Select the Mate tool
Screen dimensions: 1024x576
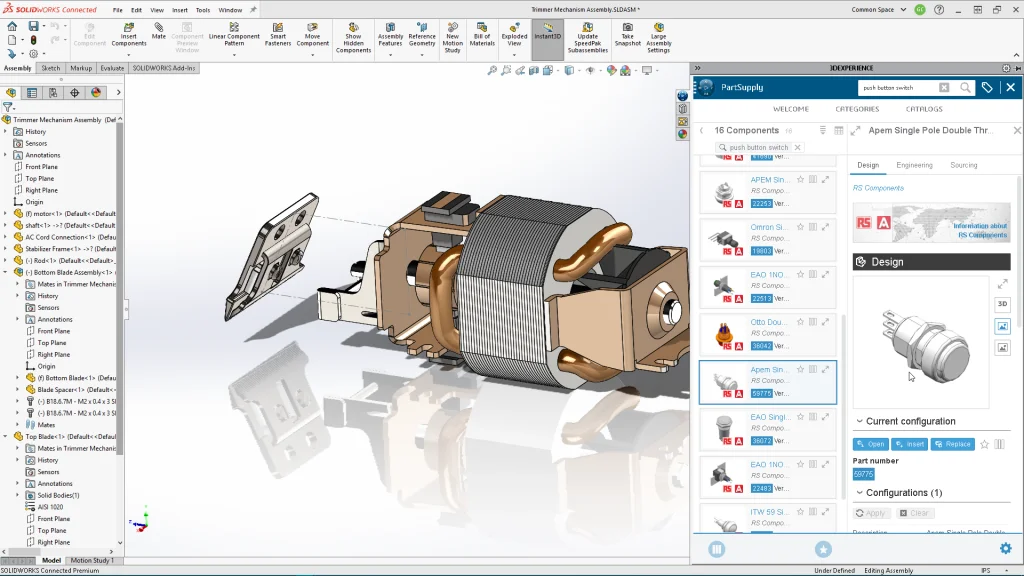click(159, 30)
